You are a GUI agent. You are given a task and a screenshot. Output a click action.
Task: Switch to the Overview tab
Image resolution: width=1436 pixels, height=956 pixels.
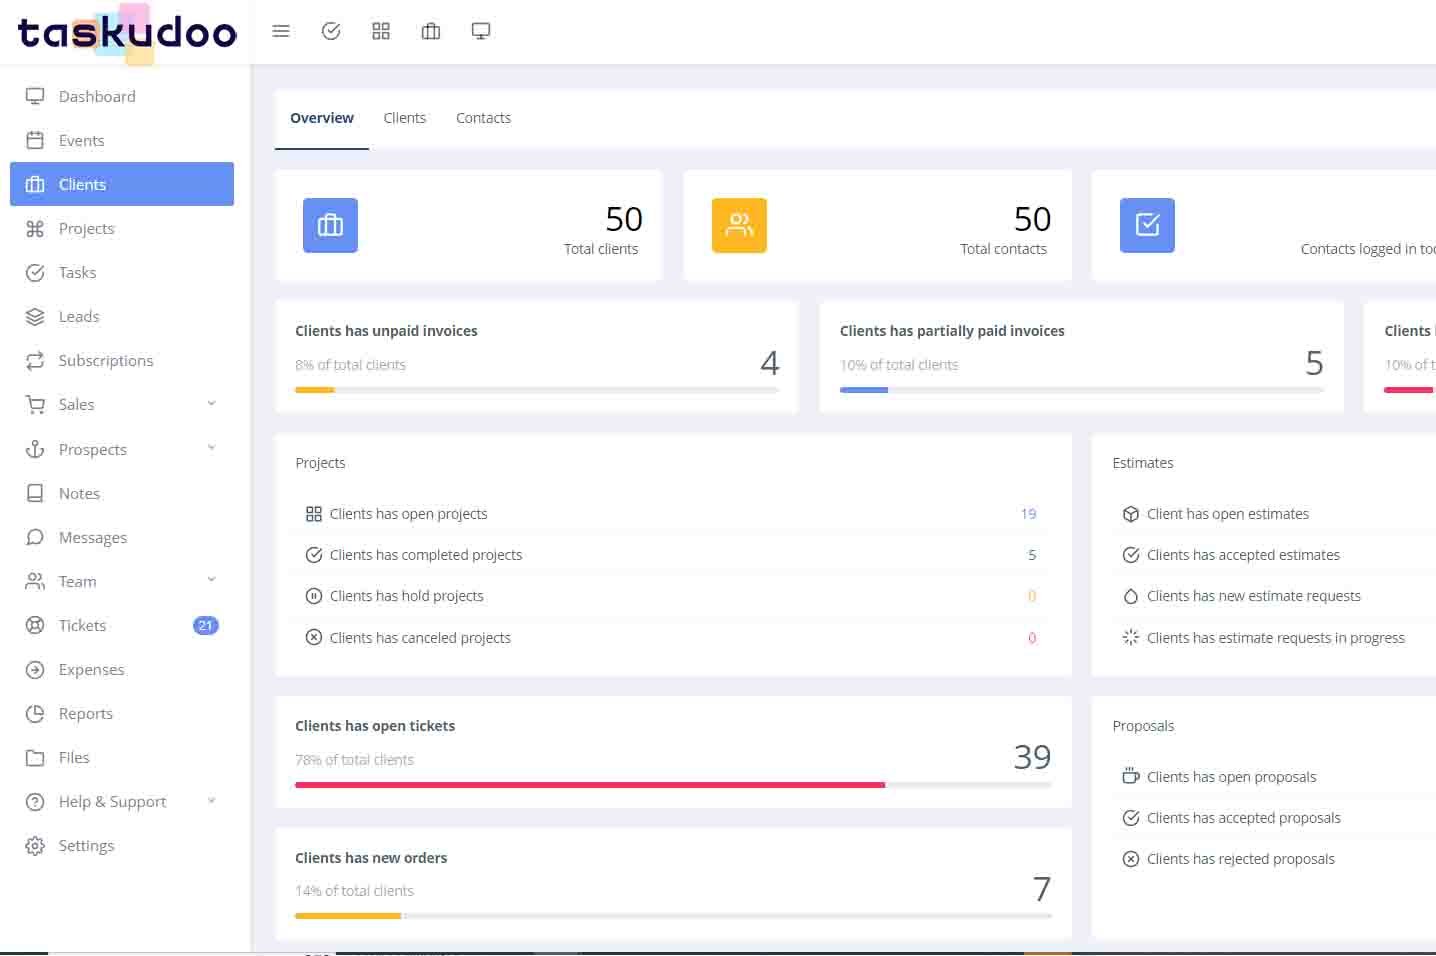(x=322, y=118)
